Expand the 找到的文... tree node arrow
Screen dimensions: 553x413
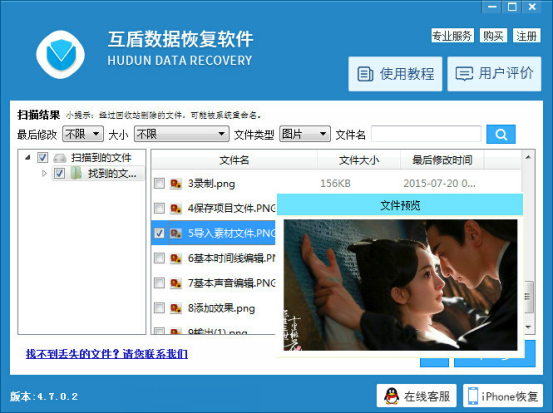click(44, 173)
